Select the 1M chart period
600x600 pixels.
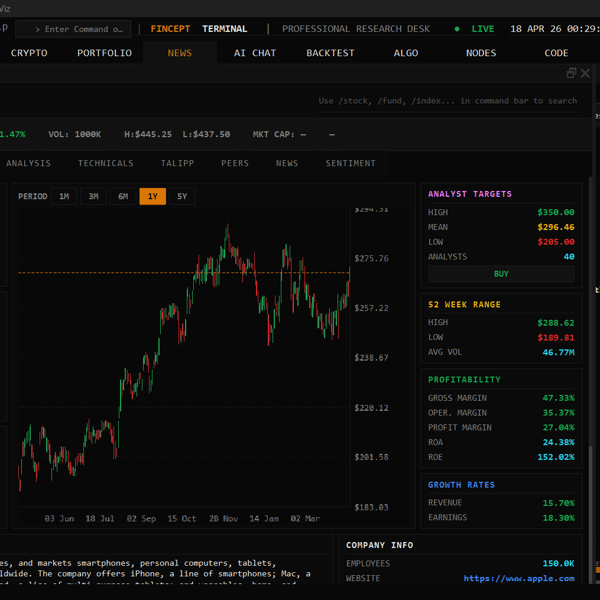(64, 196)
